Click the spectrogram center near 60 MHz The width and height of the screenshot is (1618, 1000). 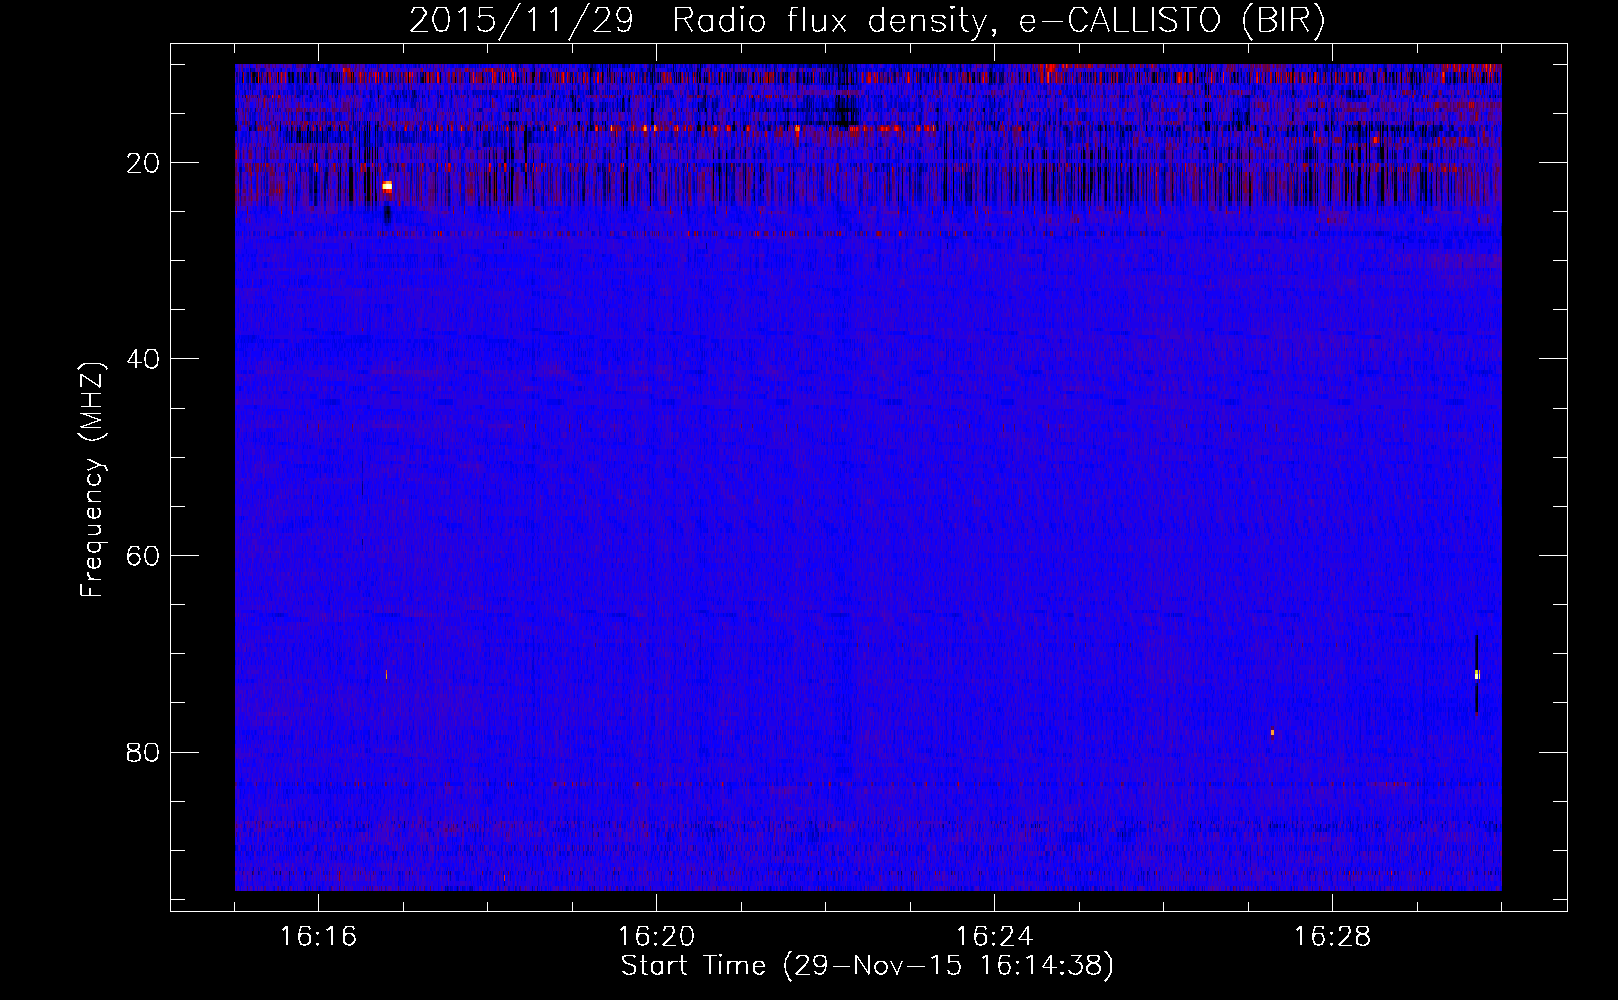[868, 555]
